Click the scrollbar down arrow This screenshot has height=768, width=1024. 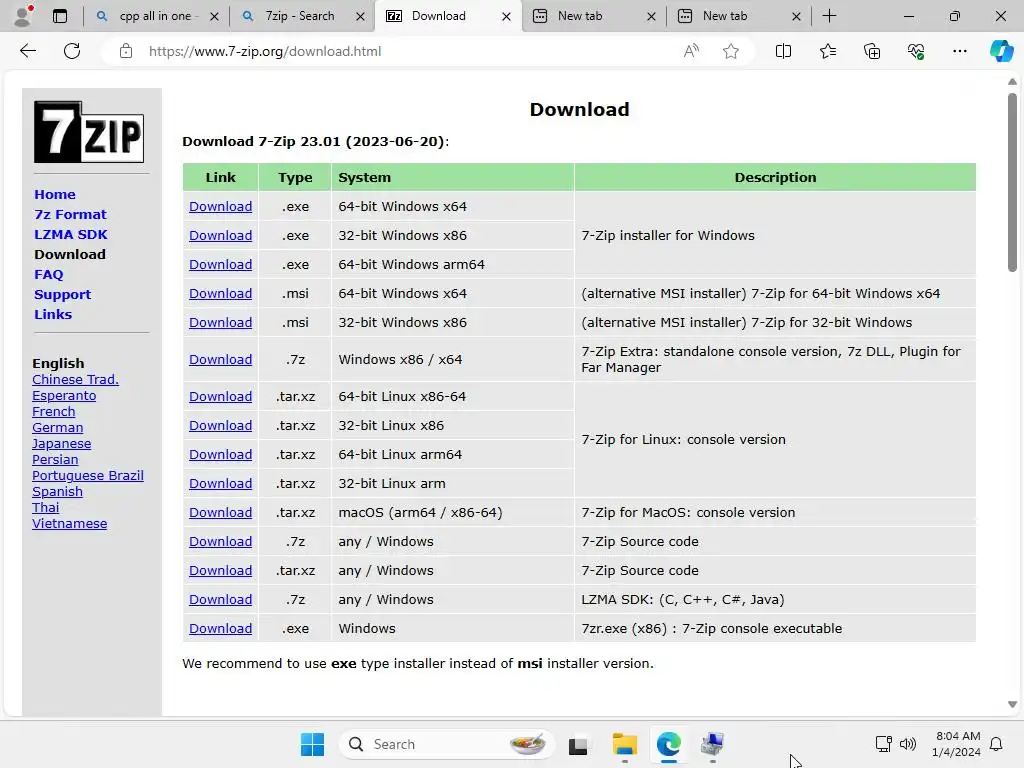click(1012, 705)
